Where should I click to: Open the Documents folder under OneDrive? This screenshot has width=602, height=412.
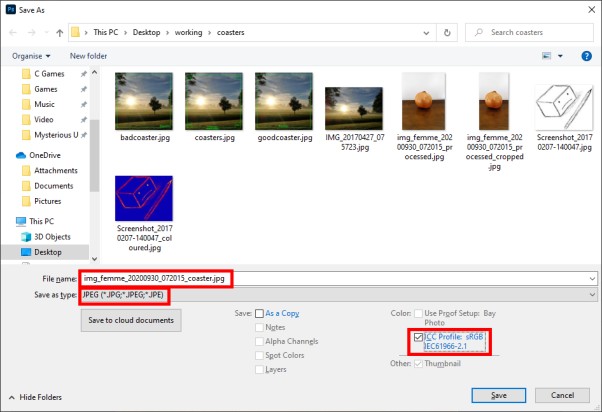[53, 186]
